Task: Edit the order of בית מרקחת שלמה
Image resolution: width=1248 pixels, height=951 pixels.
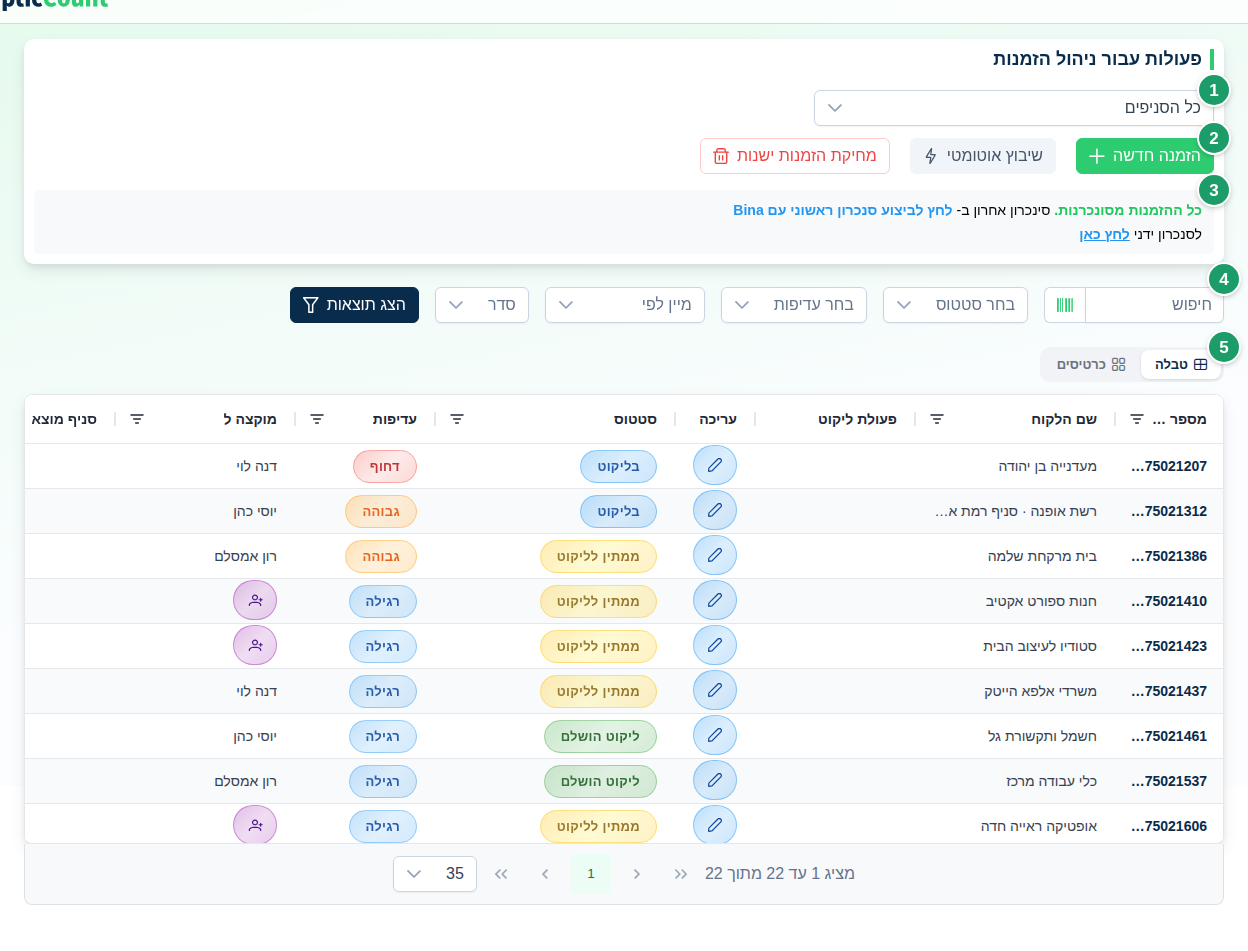Action: (x=715, y=556)
